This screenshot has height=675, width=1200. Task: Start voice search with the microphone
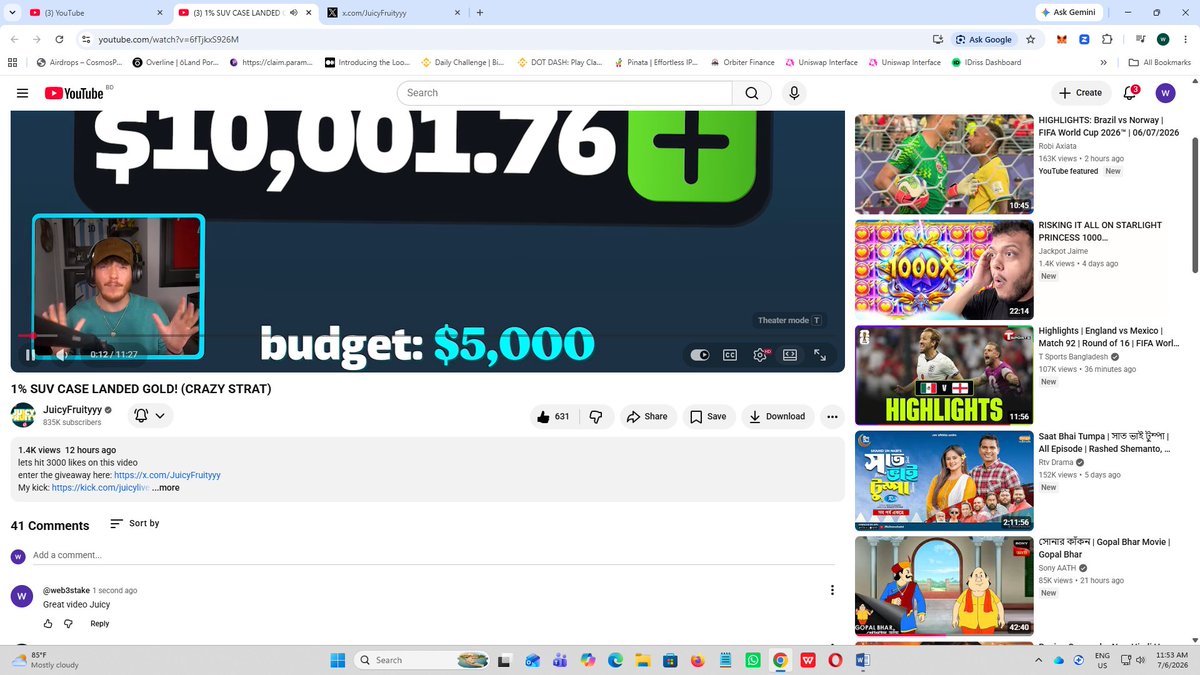click(794, 93)
